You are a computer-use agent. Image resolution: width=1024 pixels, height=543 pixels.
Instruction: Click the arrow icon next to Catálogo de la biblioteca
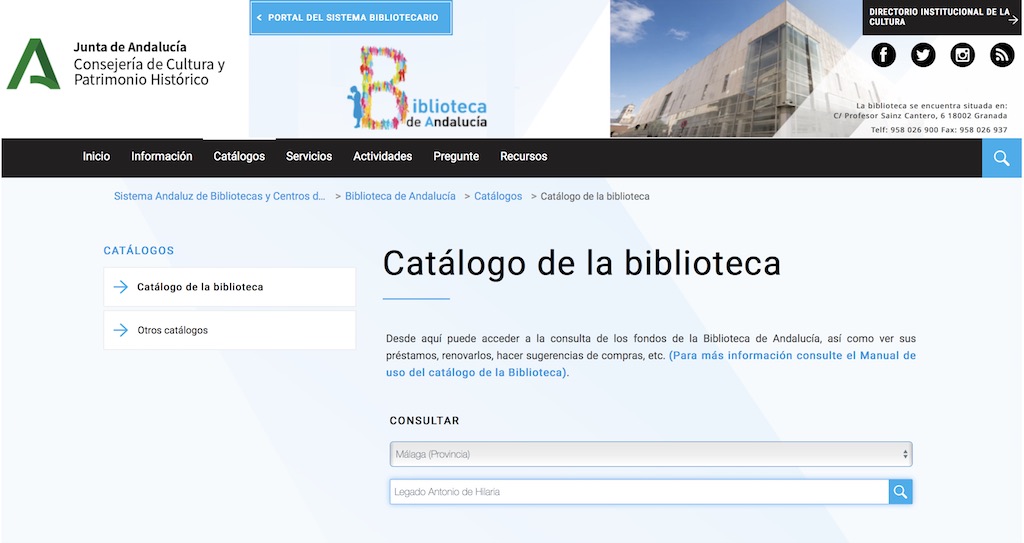coord(120,287)
